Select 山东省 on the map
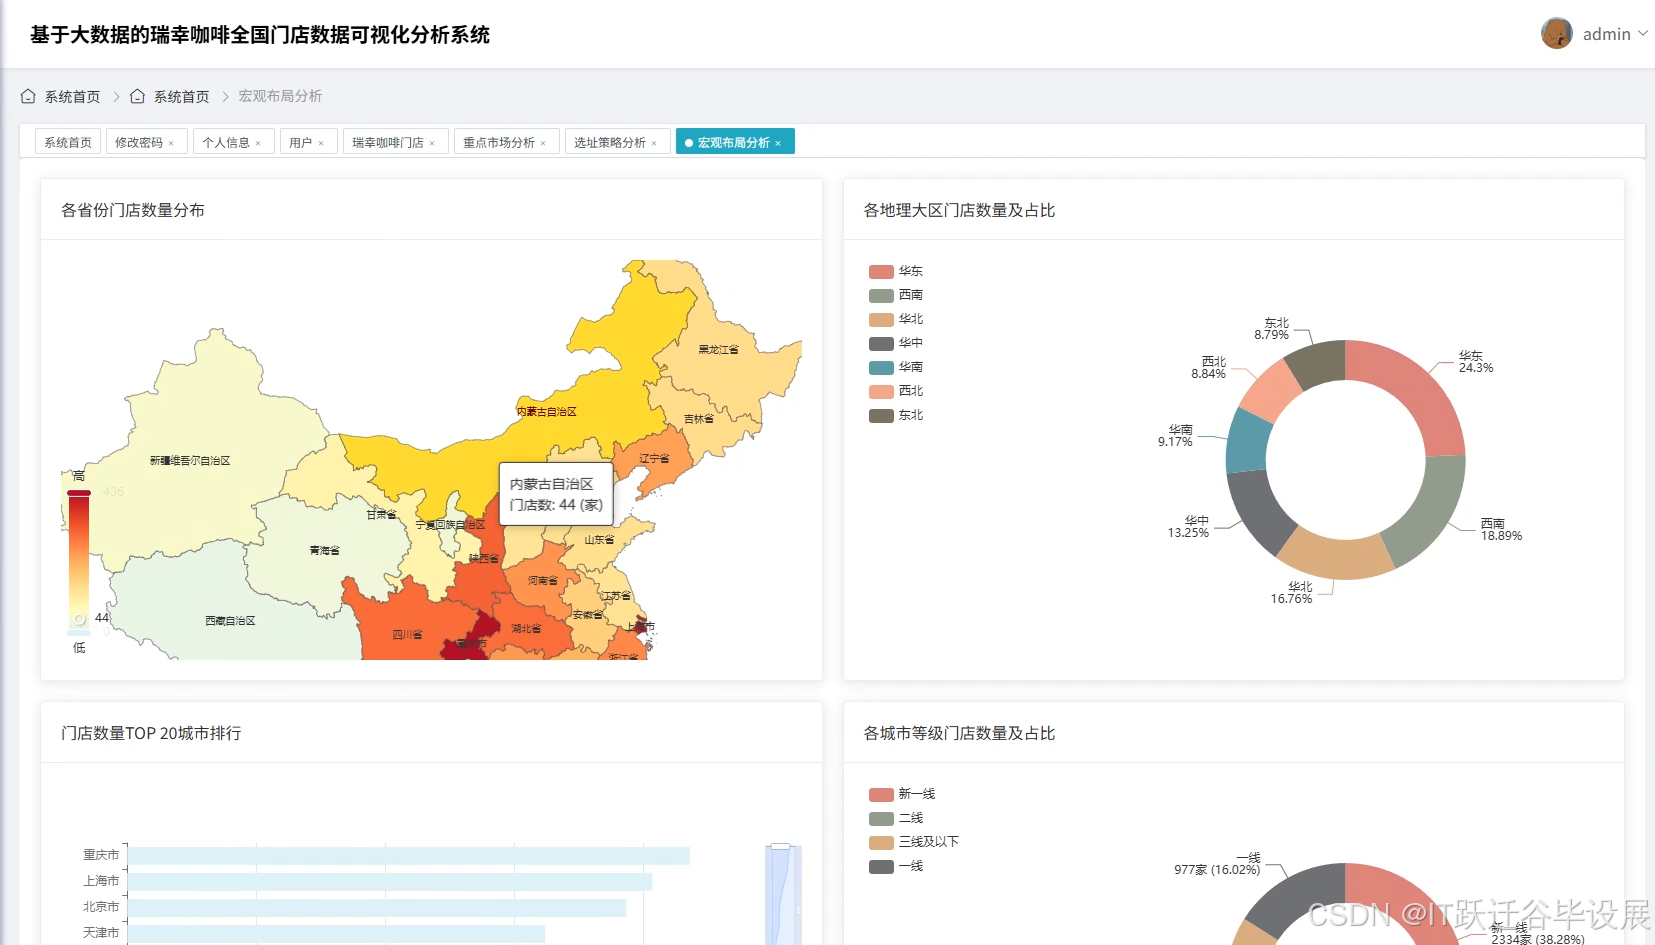 pyautogui.click(x=600, y=540)
